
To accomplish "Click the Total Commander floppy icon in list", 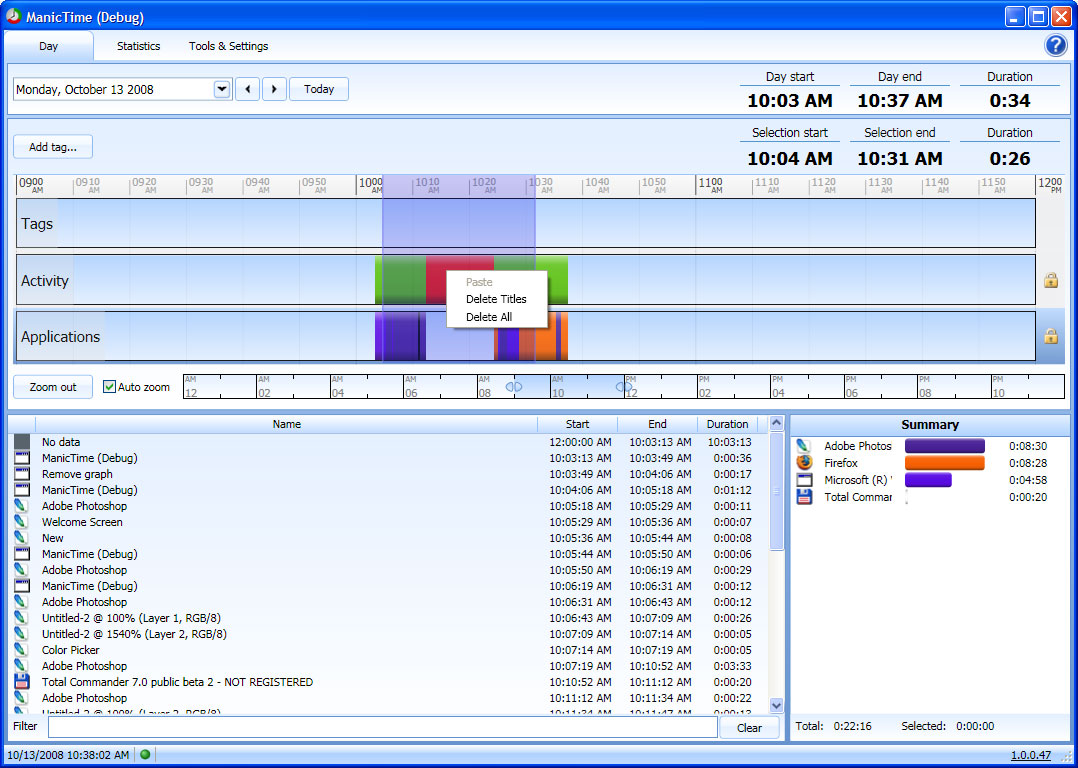I will [x=22, y=682].
